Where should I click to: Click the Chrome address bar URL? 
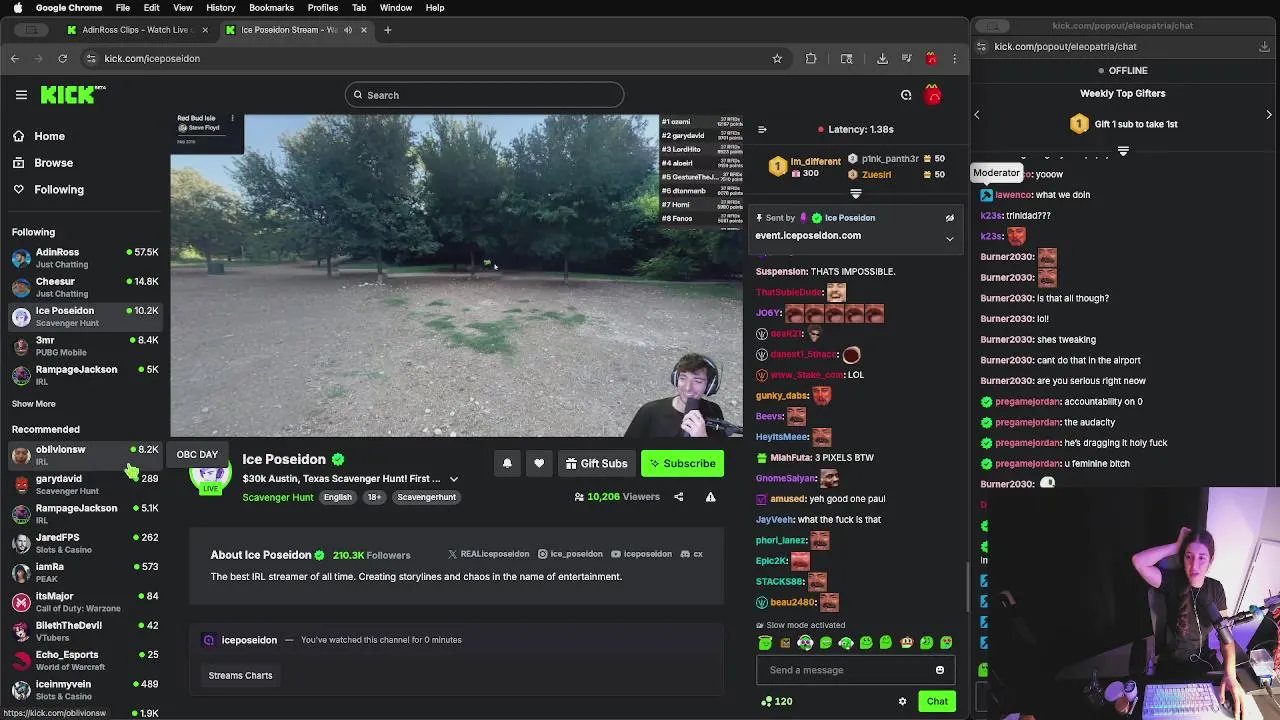coord(152,59)
